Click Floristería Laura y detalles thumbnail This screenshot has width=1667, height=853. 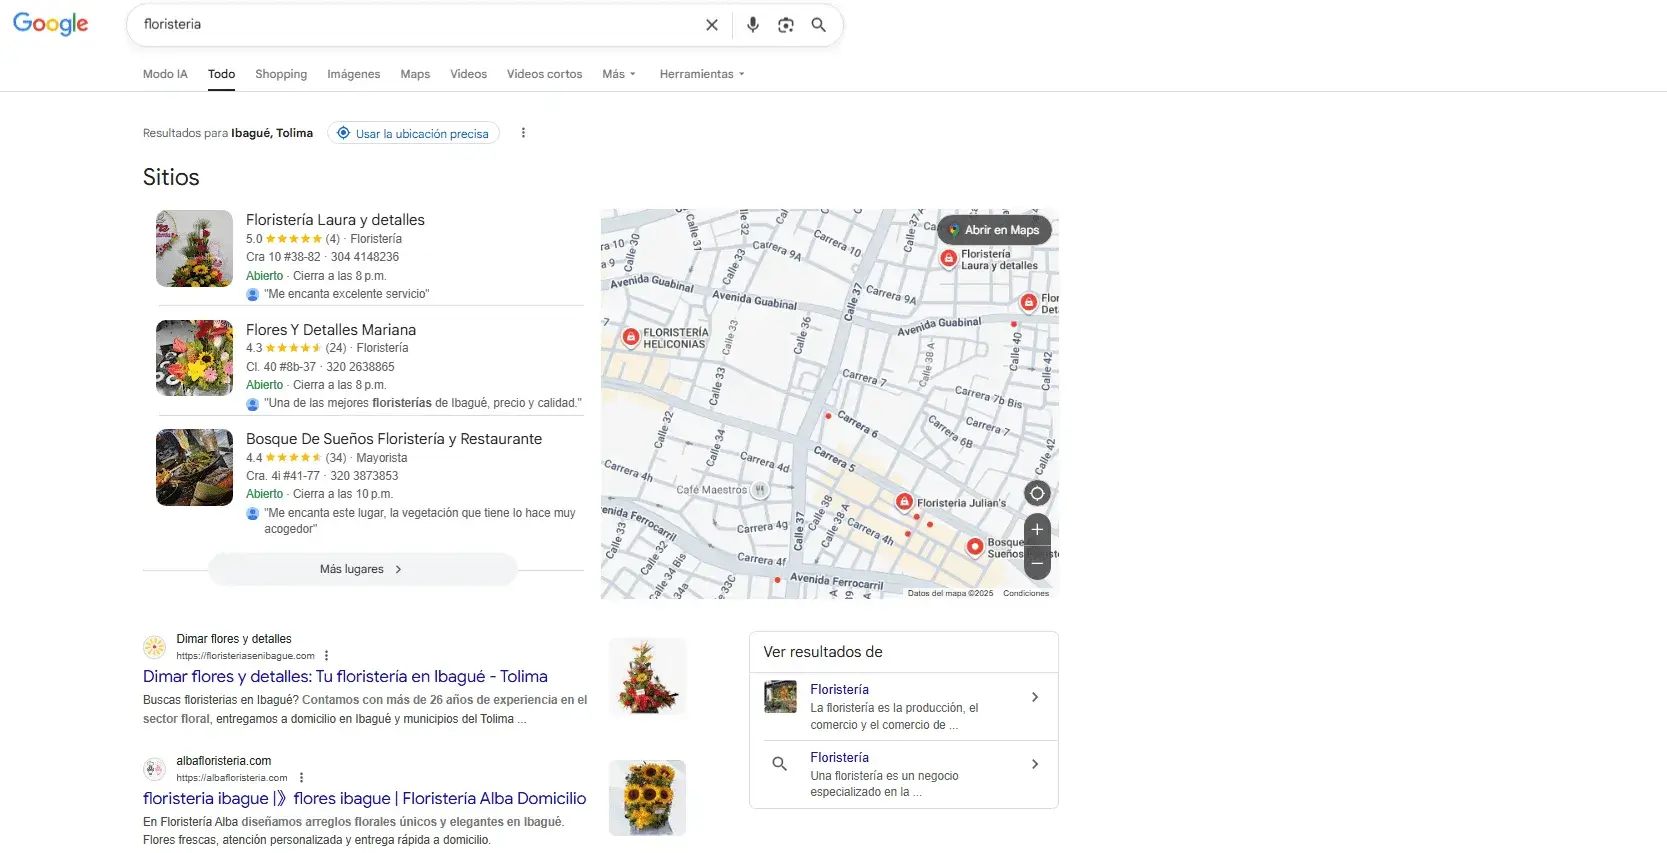click(x=194, y=249)
